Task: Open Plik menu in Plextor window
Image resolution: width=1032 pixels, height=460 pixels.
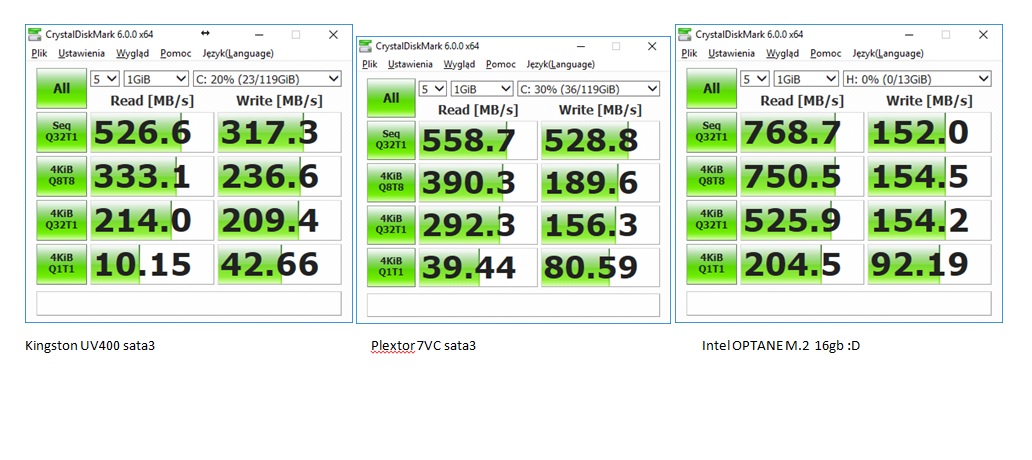Action: (x=369, y=64)
